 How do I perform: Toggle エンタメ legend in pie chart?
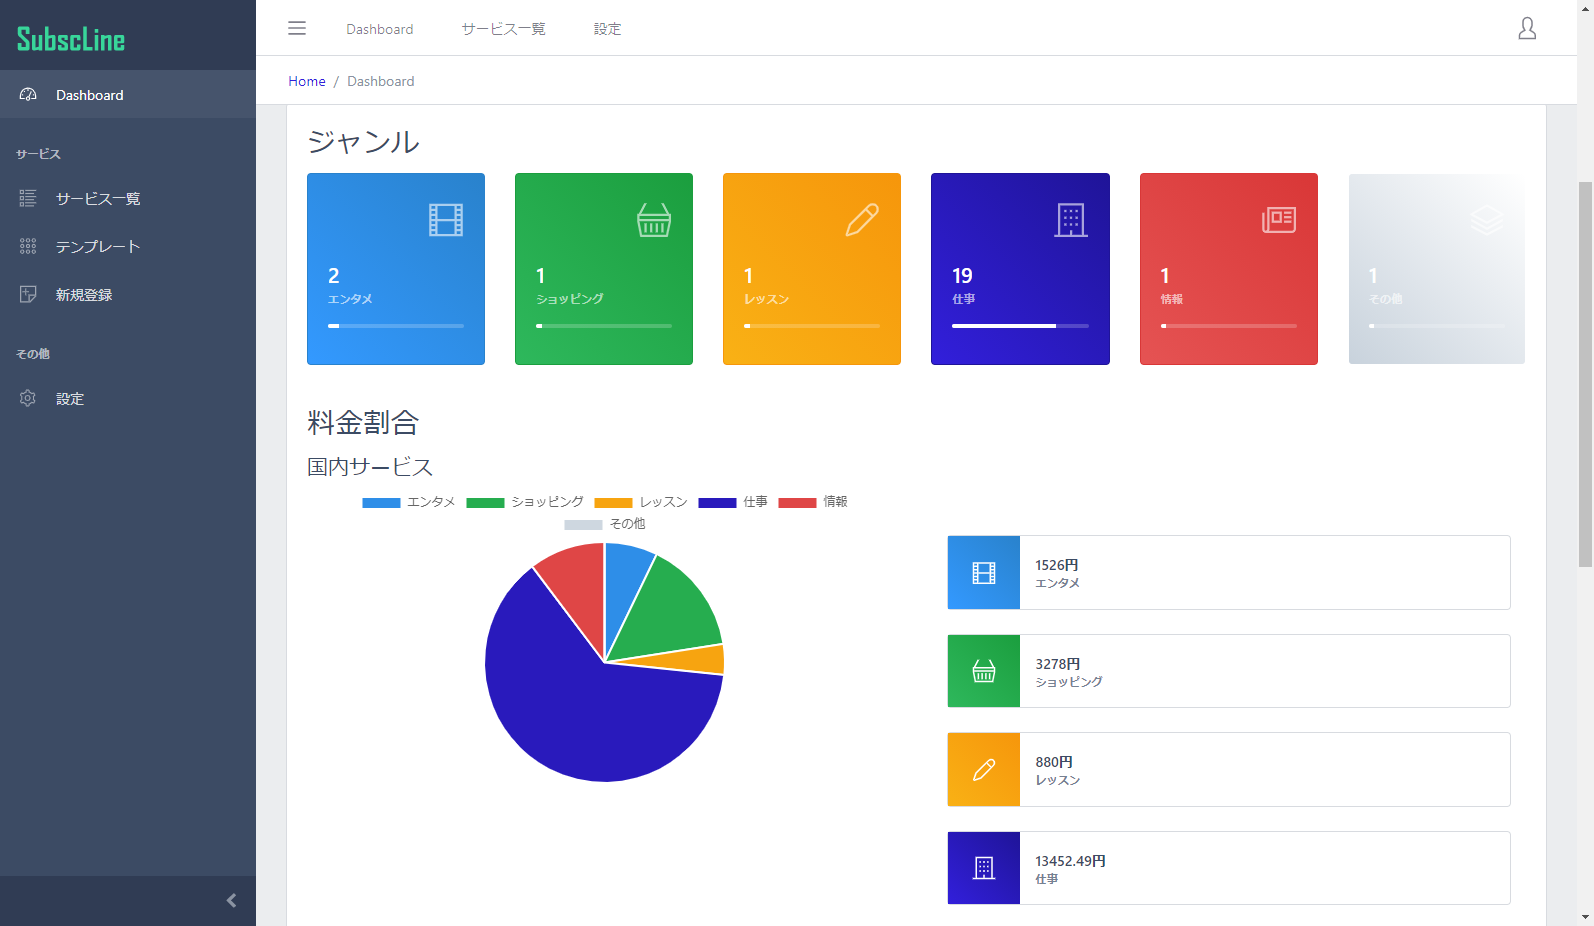point(409,502)
